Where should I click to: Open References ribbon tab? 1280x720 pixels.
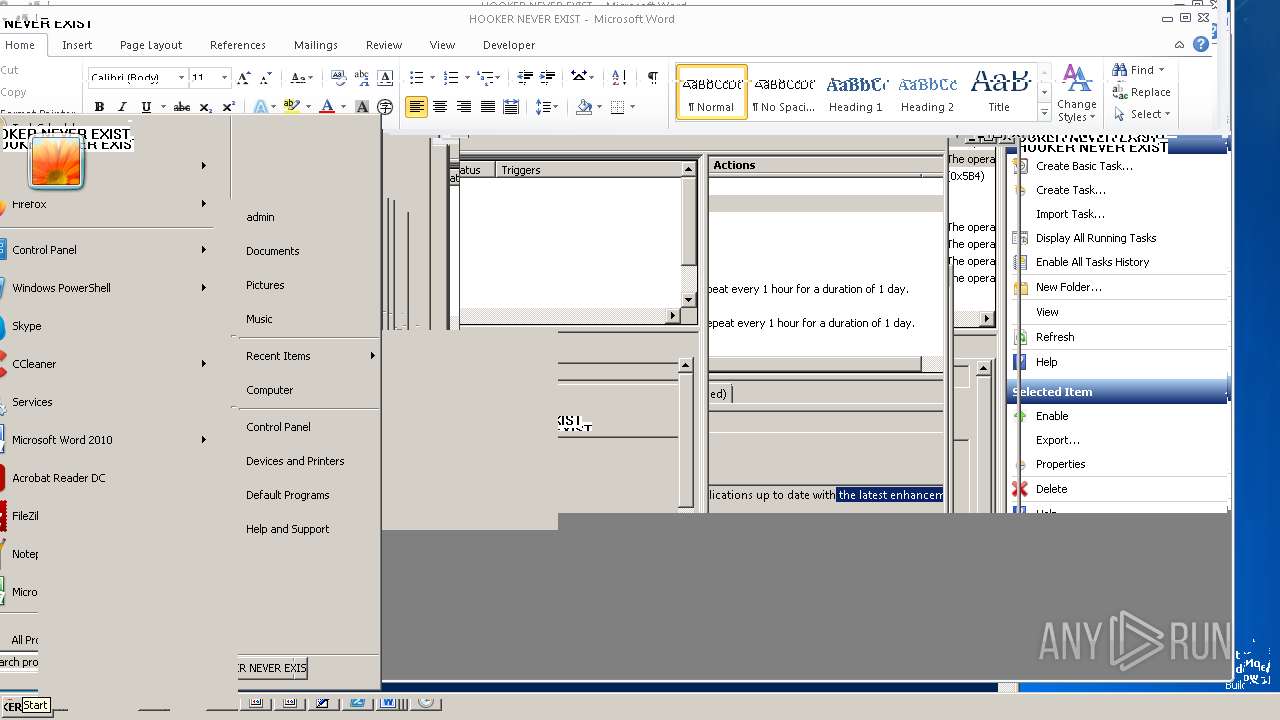point(238,45)
